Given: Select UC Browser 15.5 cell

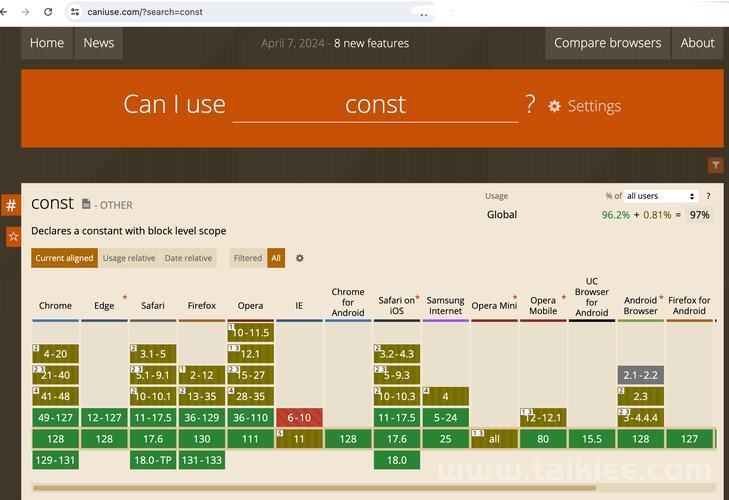Looking at the screenshot, I should (x=591, y=439).
